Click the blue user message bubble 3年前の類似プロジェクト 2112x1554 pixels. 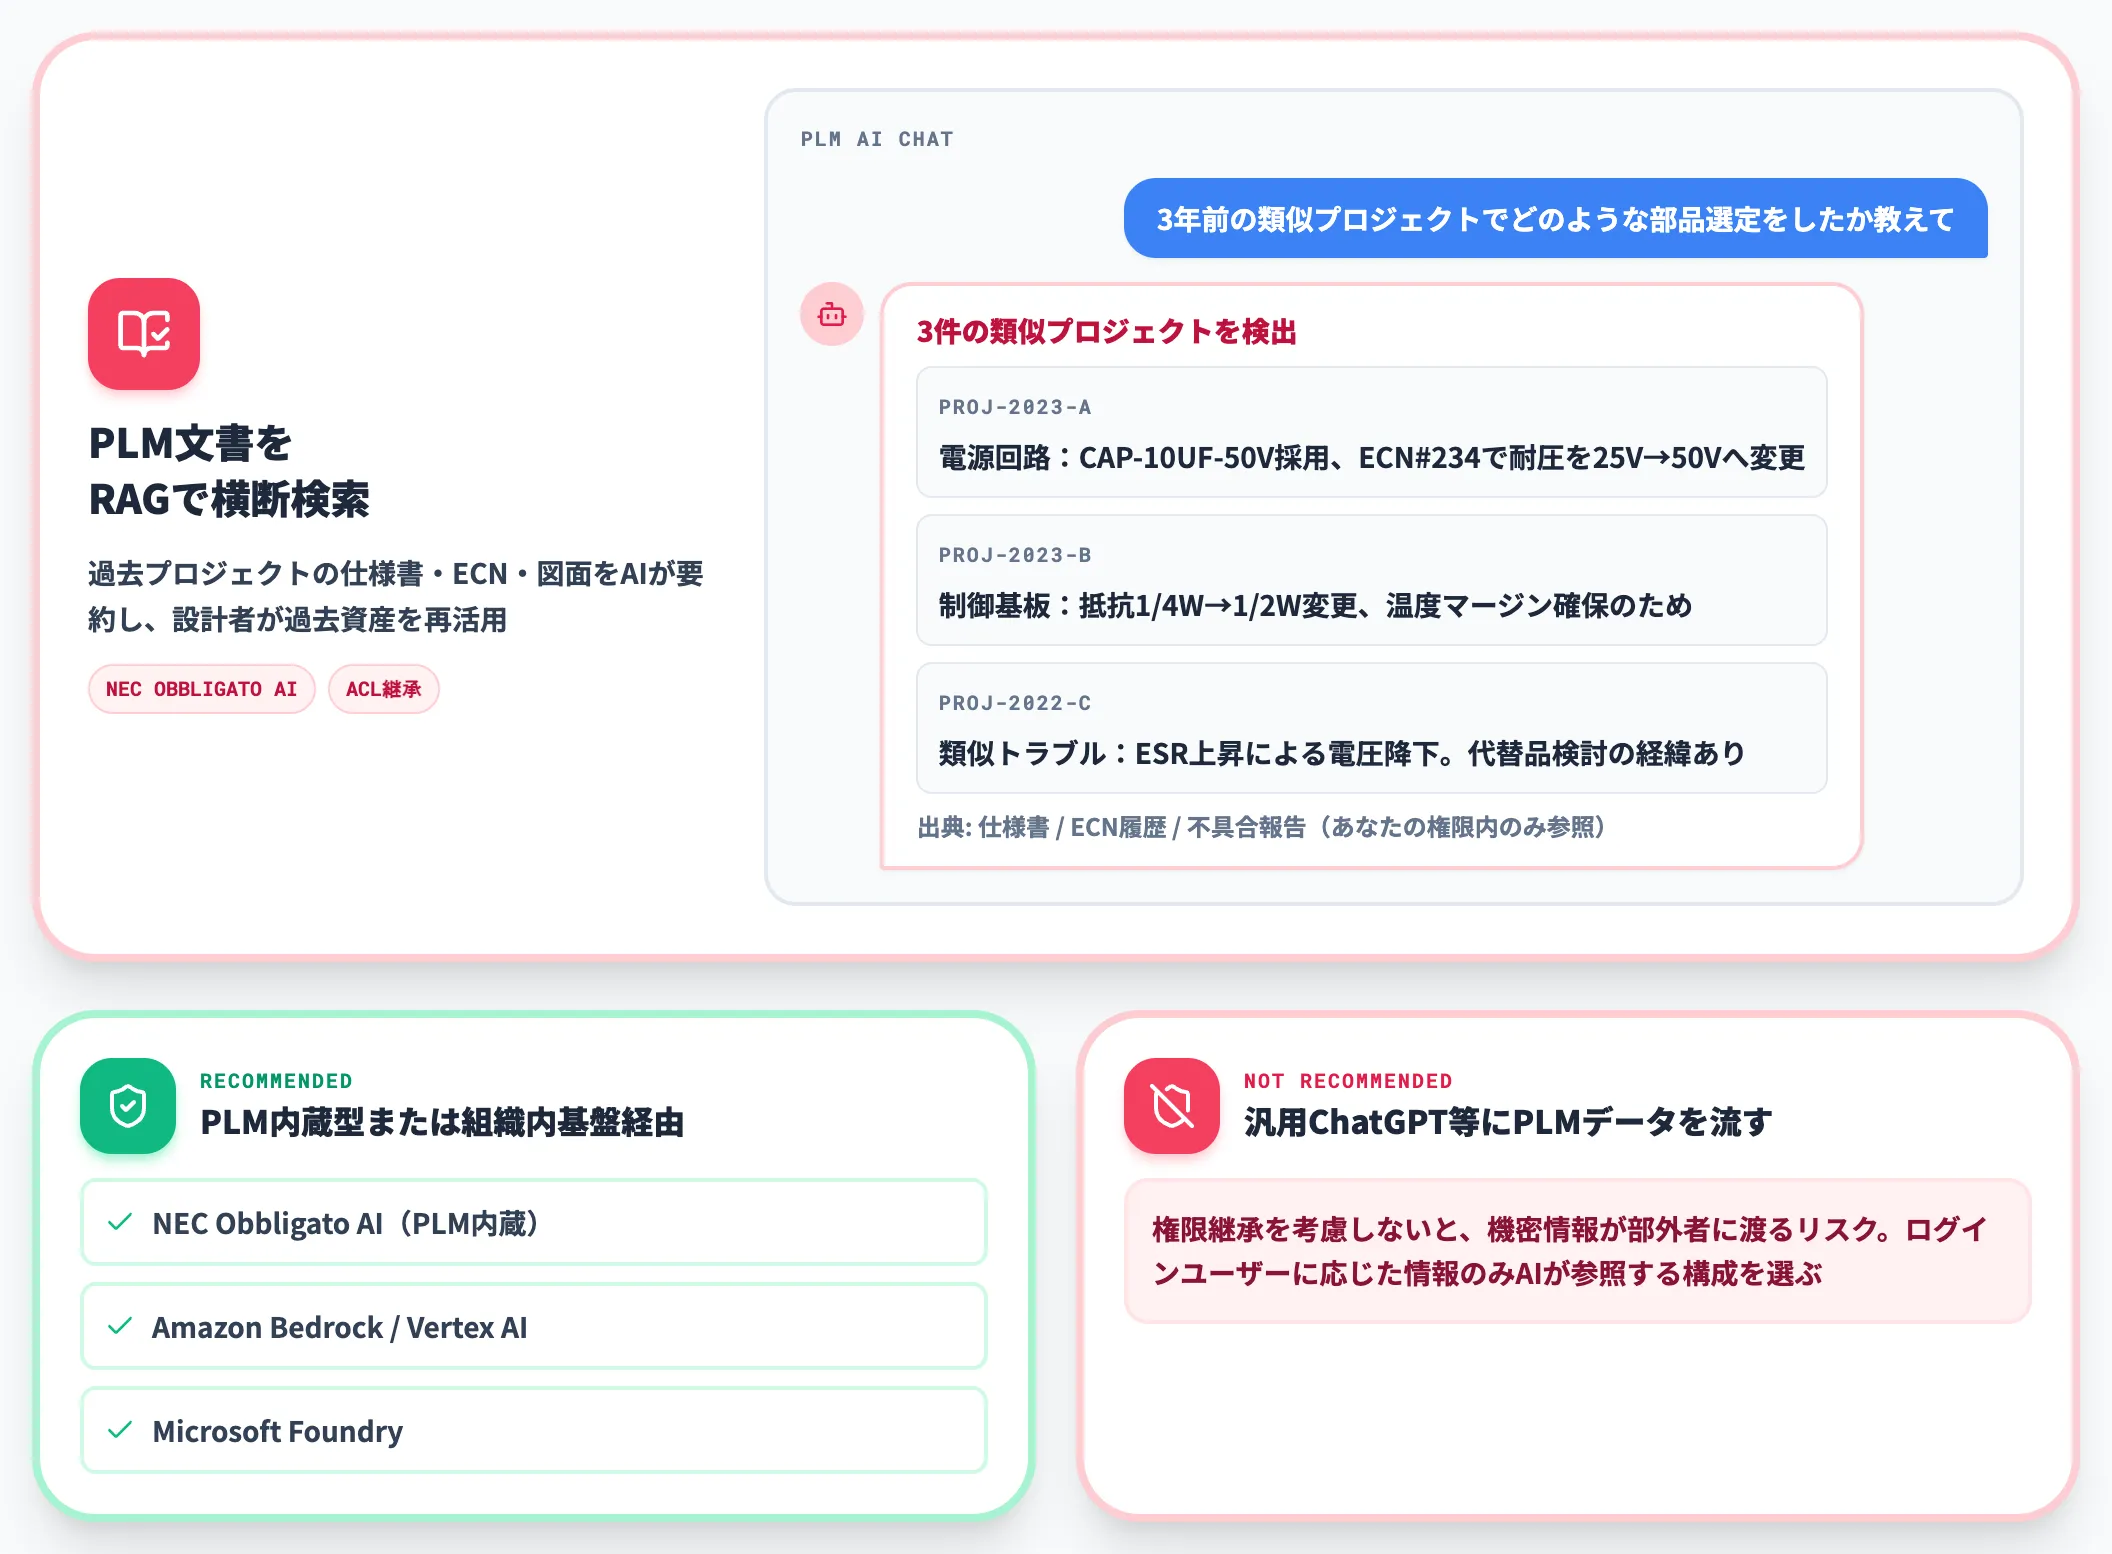point(1556,218)
